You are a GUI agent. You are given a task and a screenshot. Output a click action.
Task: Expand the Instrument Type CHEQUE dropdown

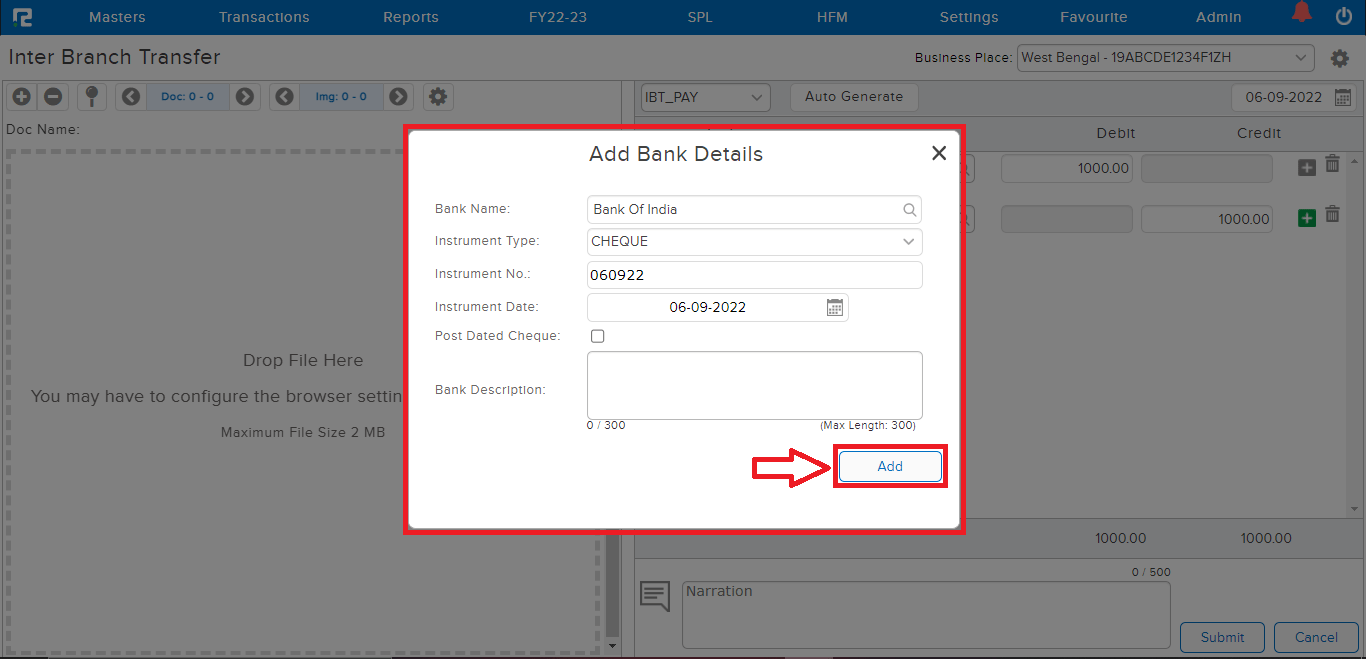(908, 242)
